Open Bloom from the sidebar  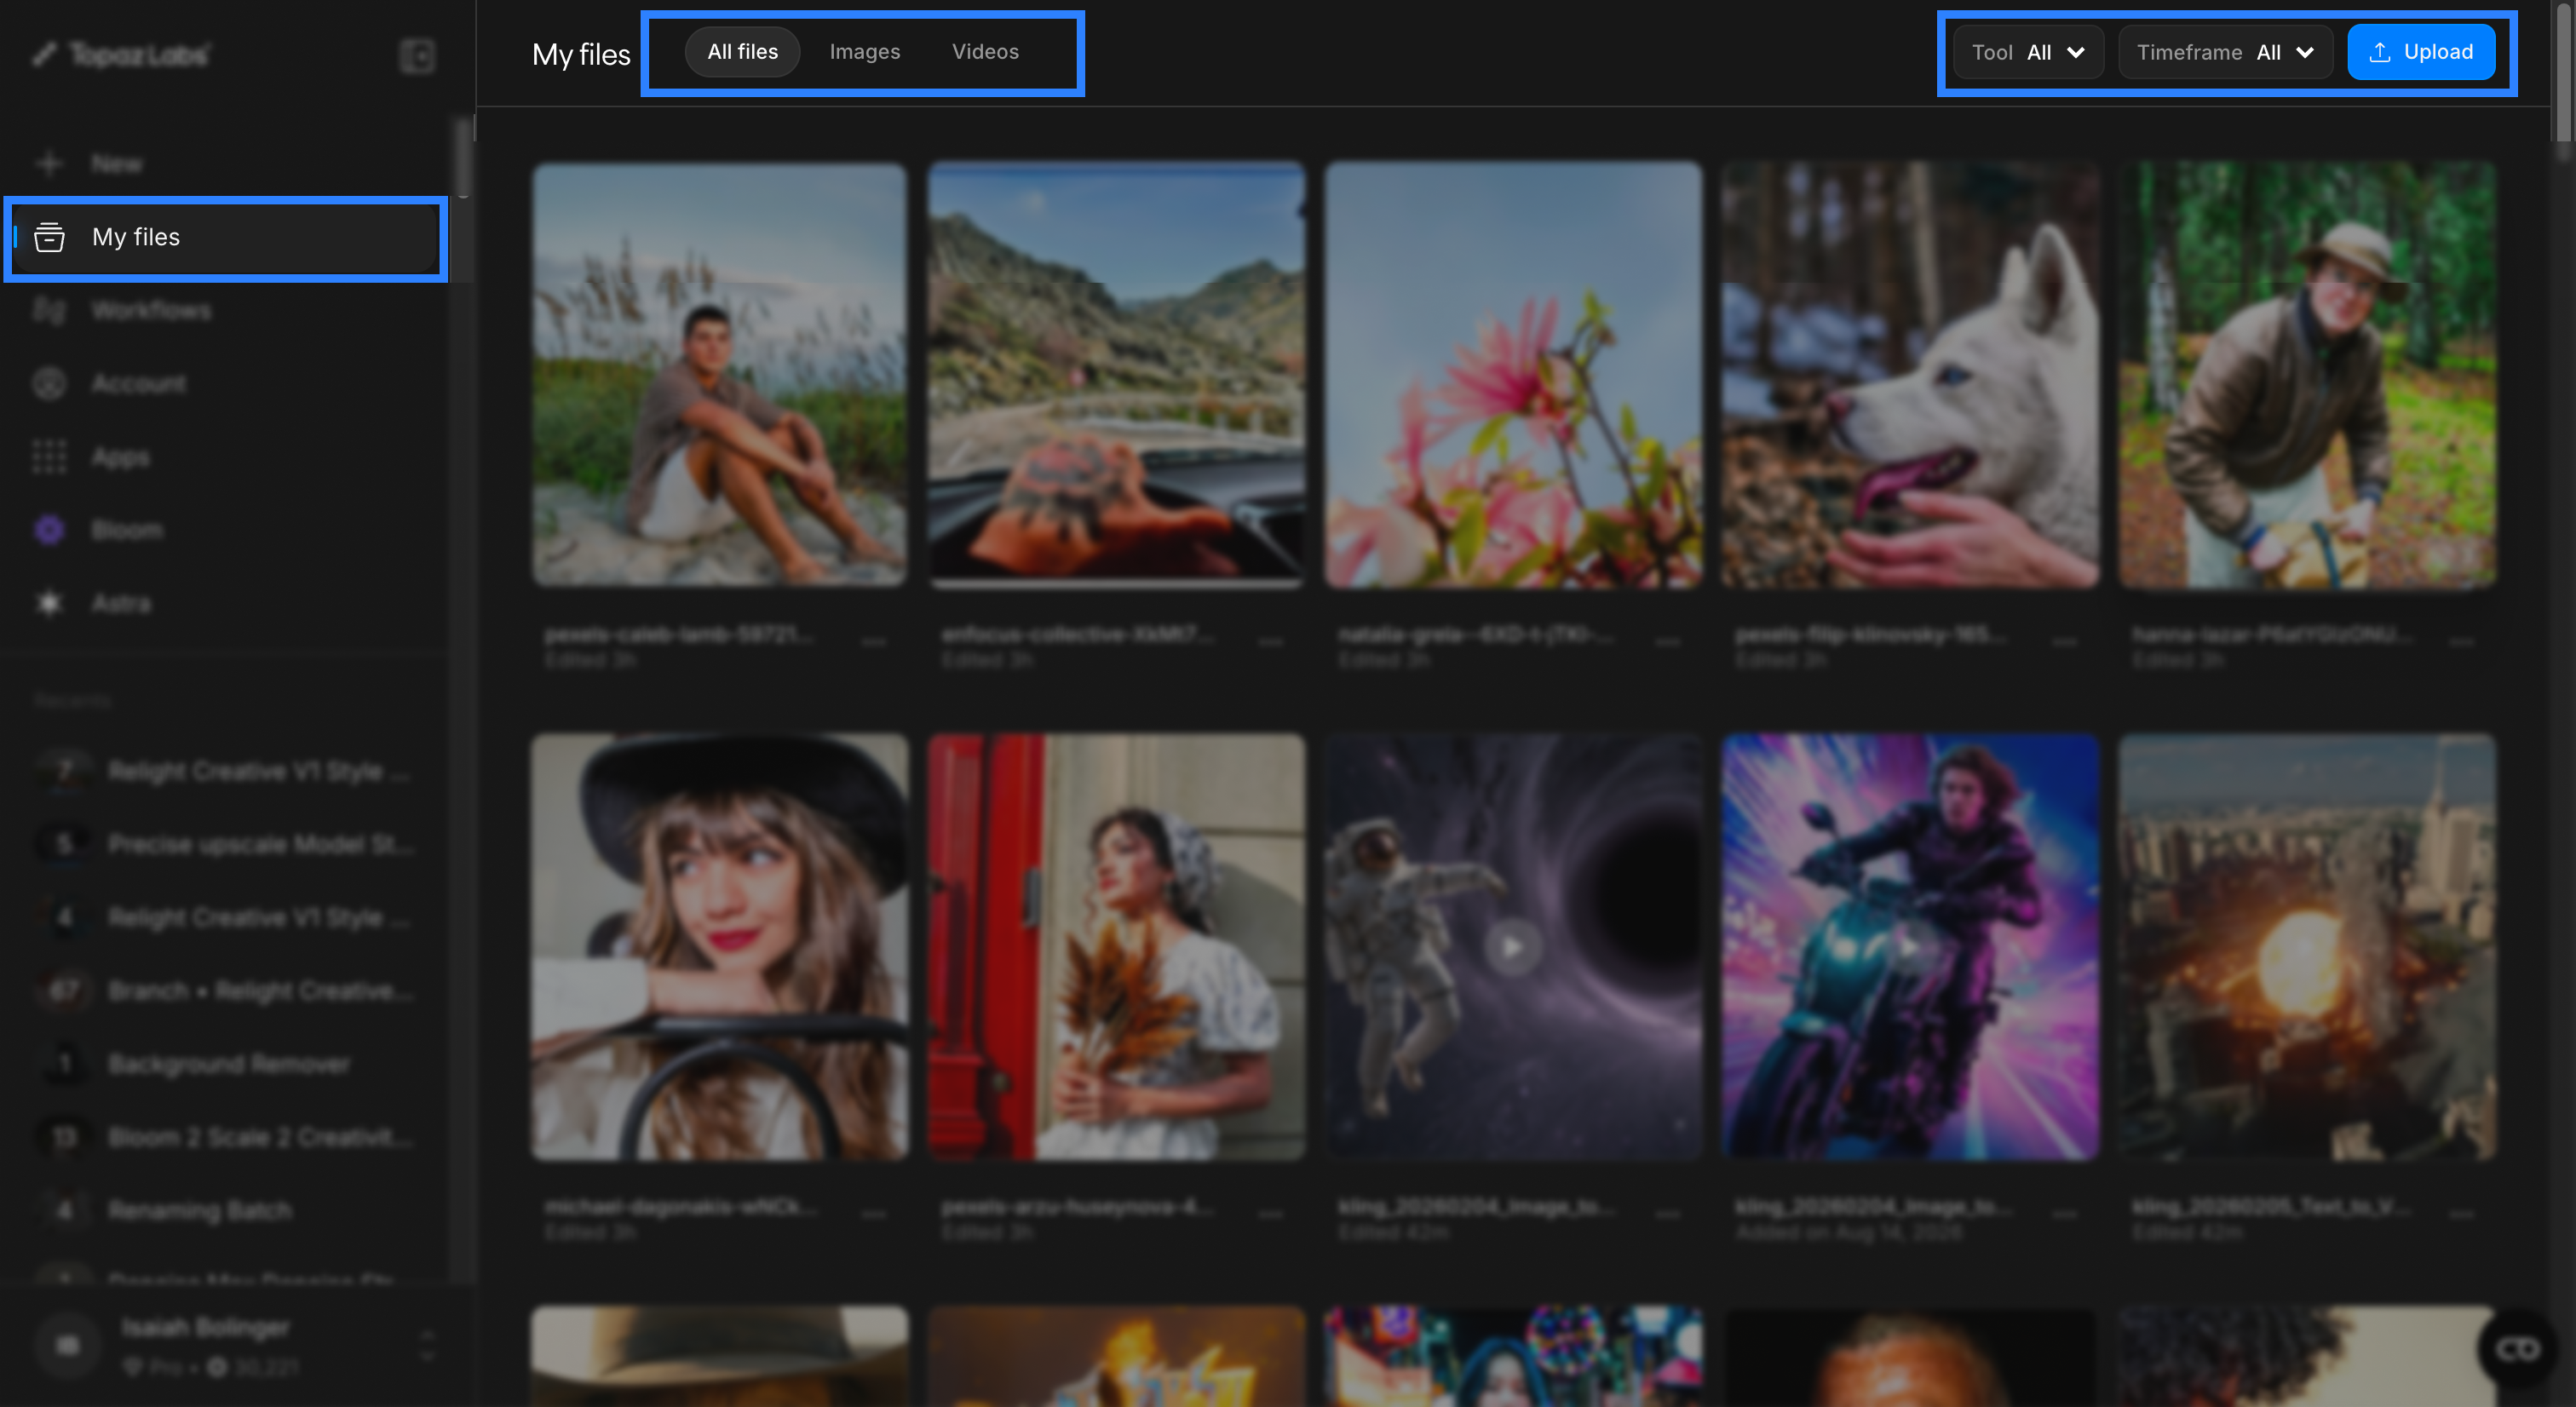click(x=226, y=529)
